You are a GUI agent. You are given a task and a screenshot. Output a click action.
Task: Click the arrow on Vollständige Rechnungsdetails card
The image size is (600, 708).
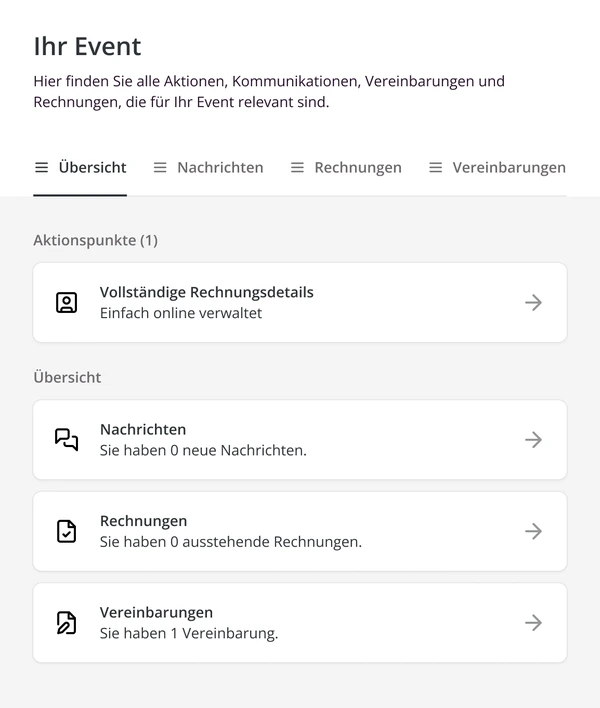[x=533, y=303]
